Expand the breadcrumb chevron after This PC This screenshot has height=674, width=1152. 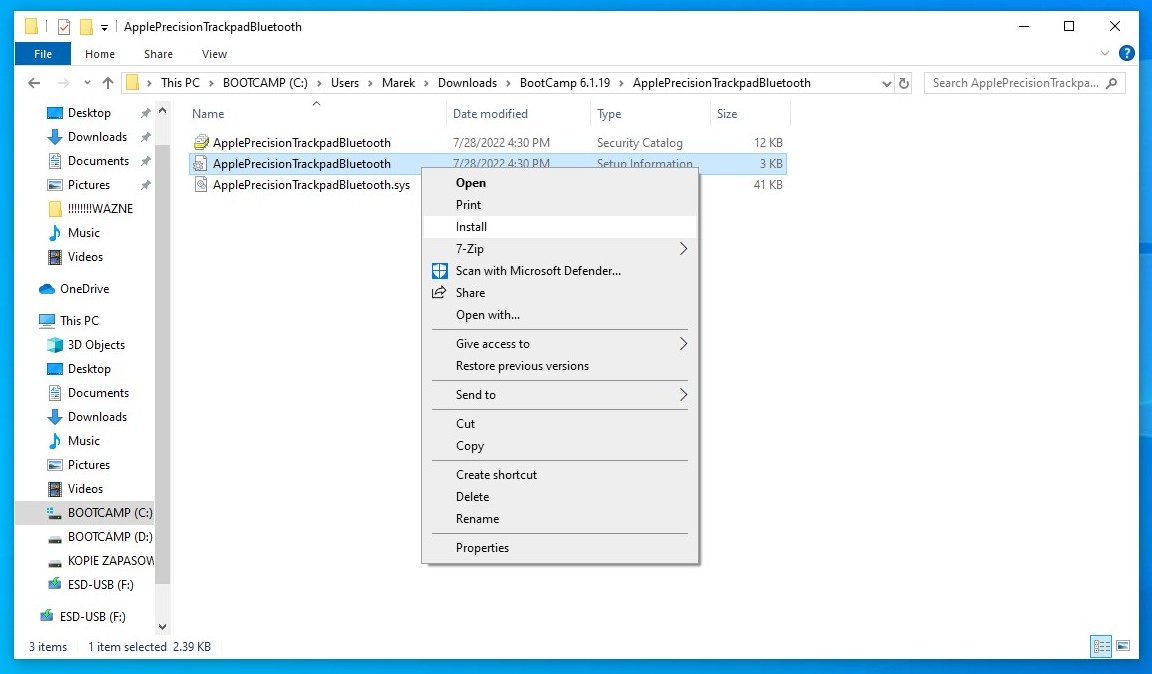click(212, 83)
